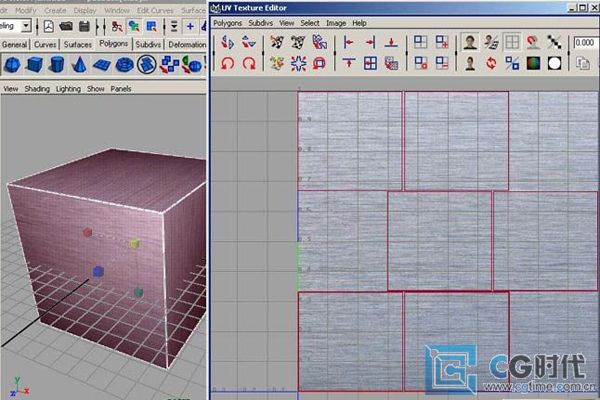Viewport: 600px width, 400px height.
Task: Click the Relax UVs icon
Action: tap(277, 63)
